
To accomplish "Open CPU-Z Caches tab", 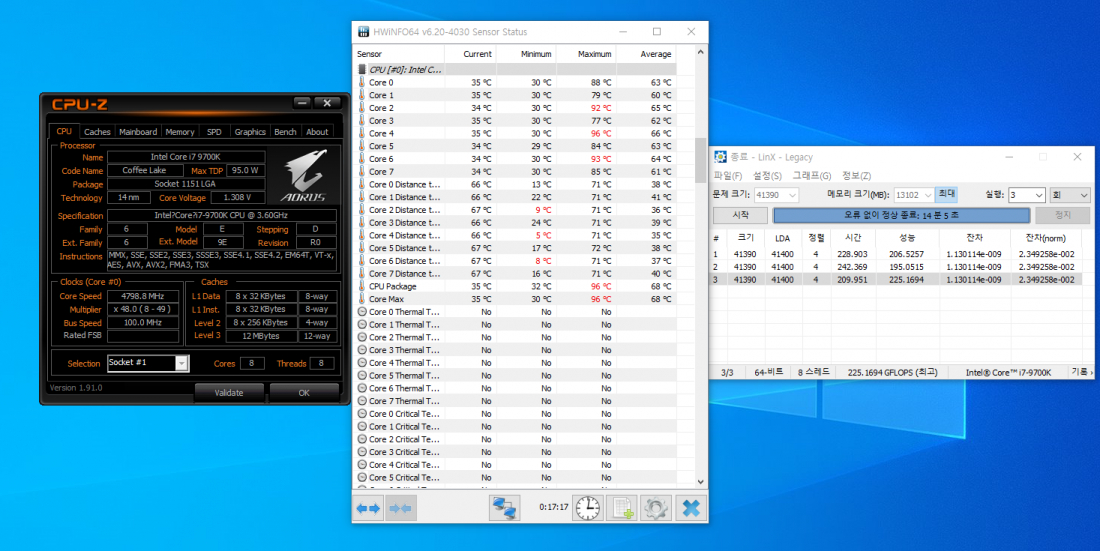I will (x=98, y=131).
